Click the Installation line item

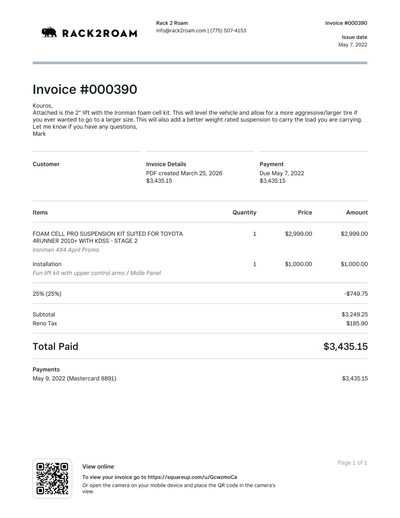[47, 264]
